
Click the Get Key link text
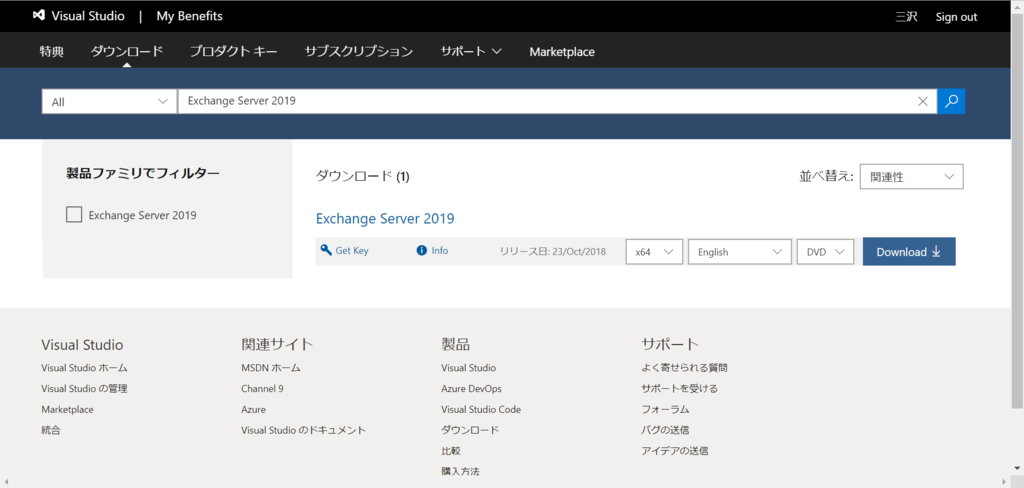pos(352,250)
